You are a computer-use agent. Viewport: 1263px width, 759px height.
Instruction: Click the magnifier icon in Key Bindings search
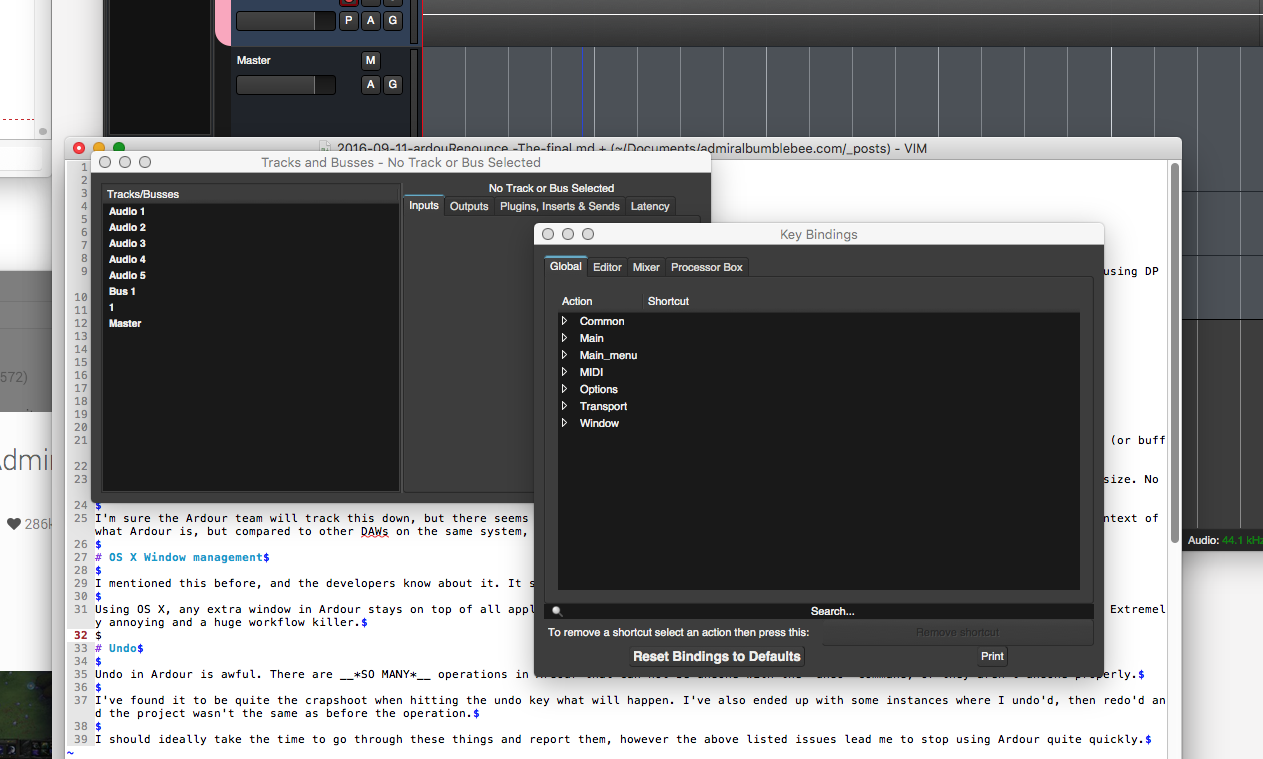[557, 611]
